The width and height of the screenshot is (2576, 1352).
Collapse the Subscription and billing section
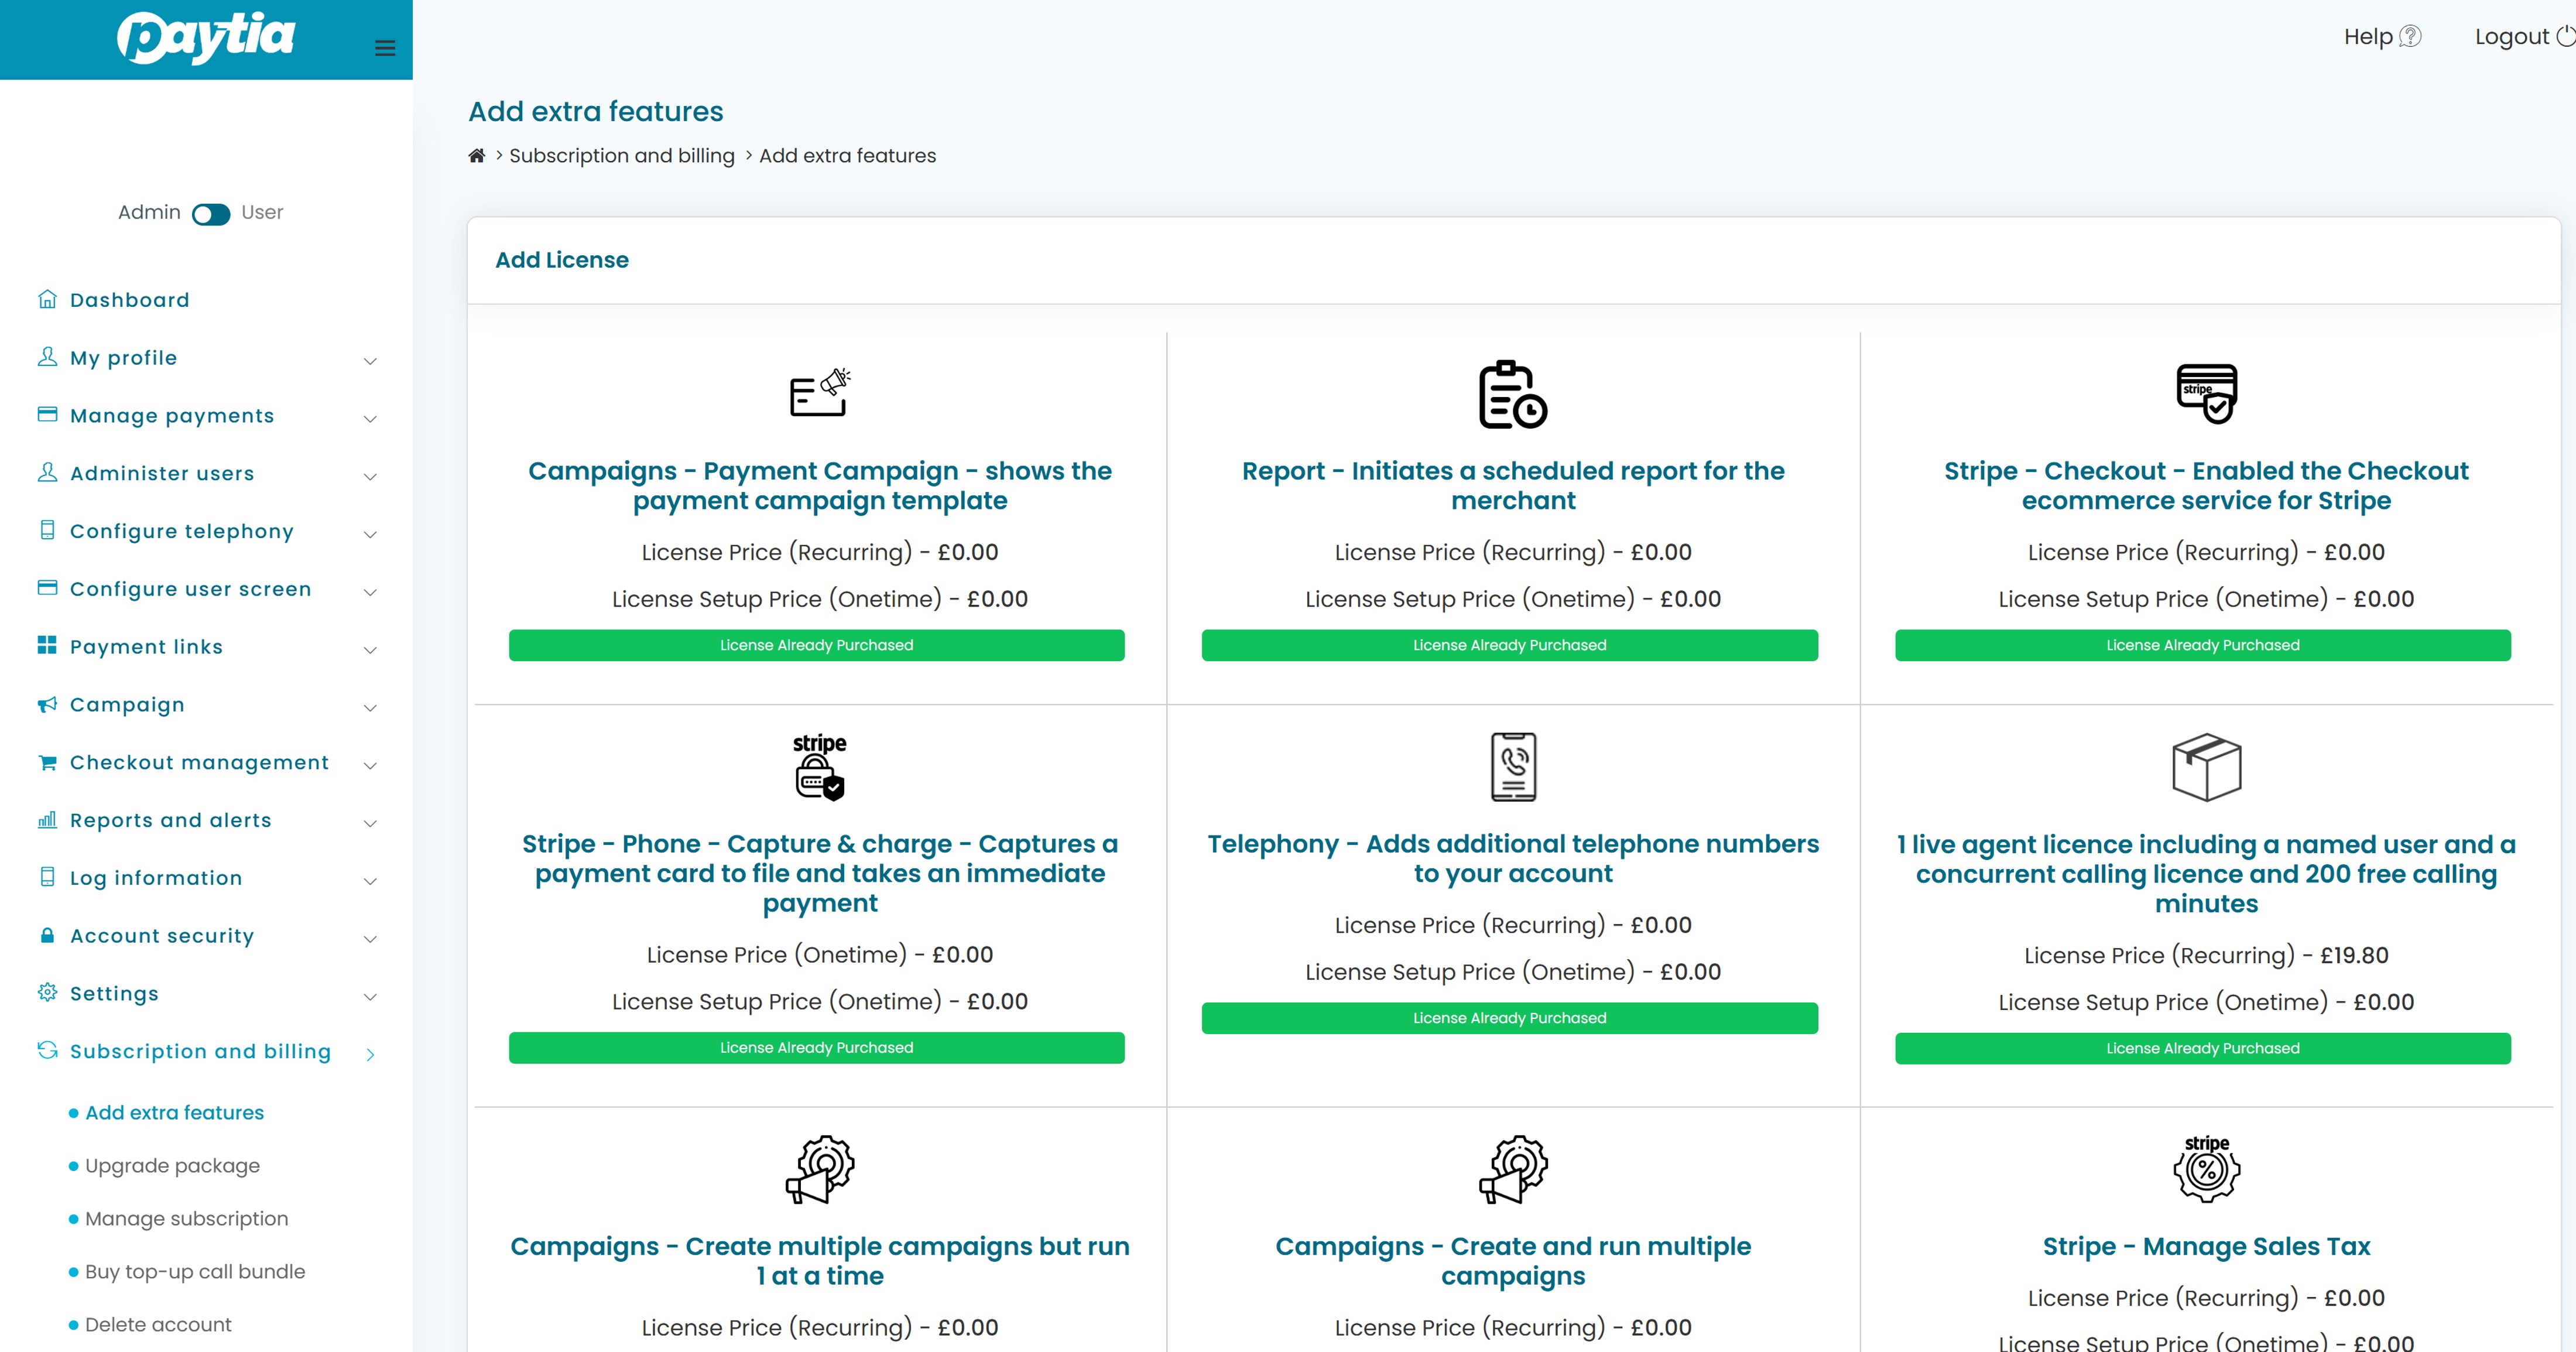(x=370, y=1054)
